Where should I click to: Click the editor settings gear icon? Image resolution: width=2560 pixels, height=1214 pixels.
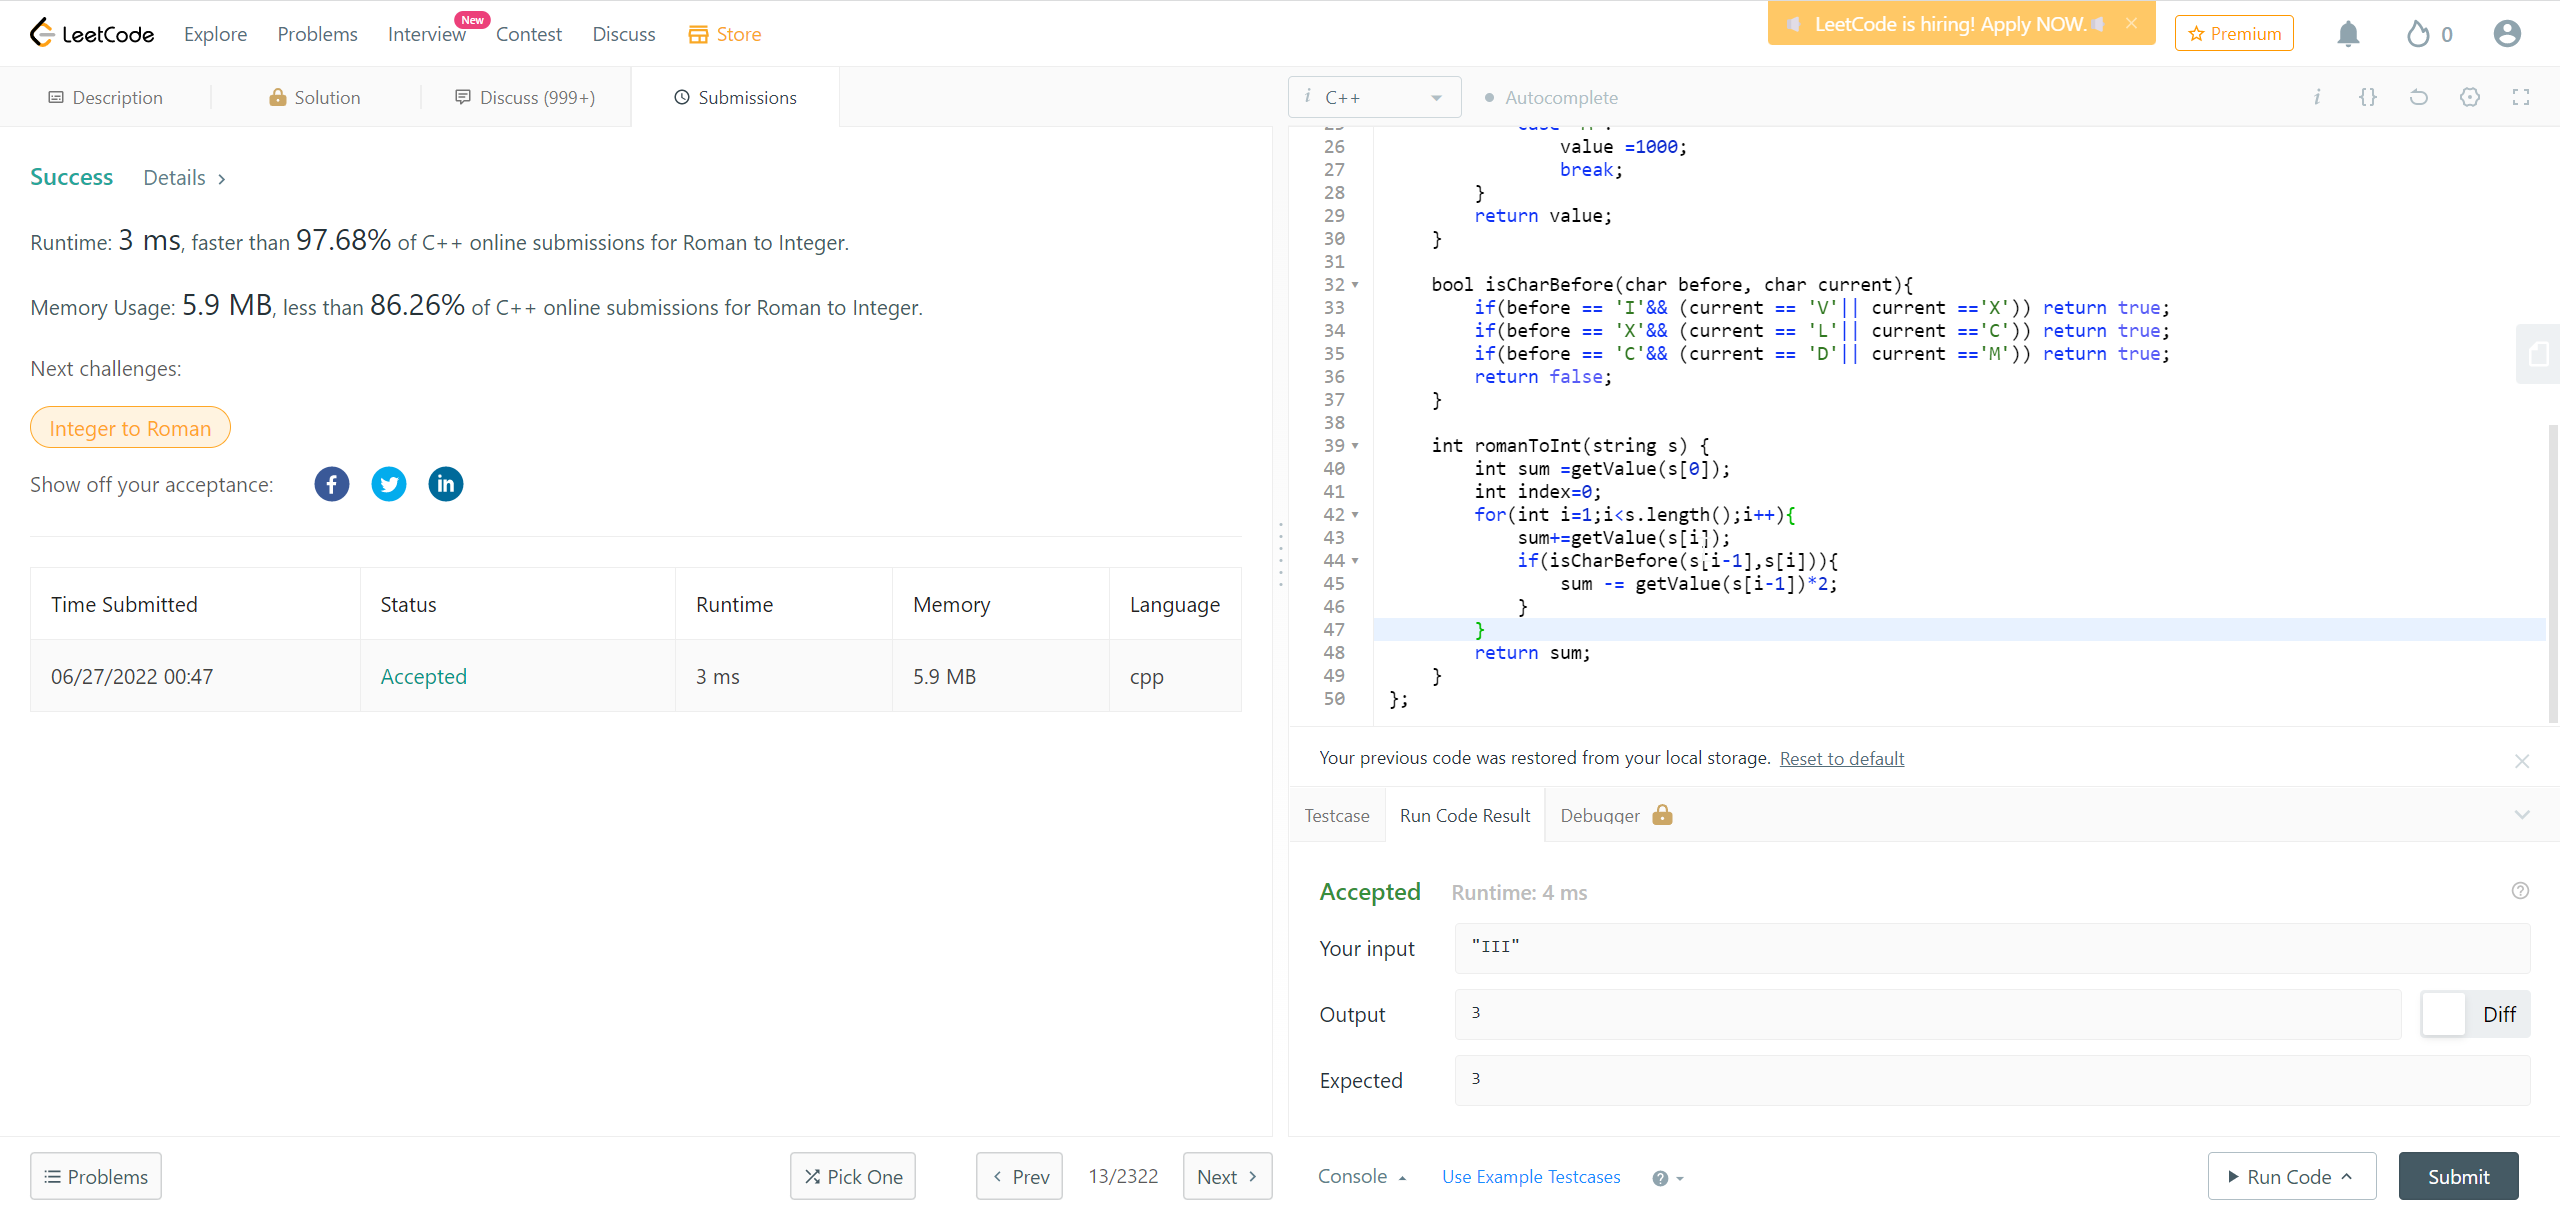click(2470, 97)
